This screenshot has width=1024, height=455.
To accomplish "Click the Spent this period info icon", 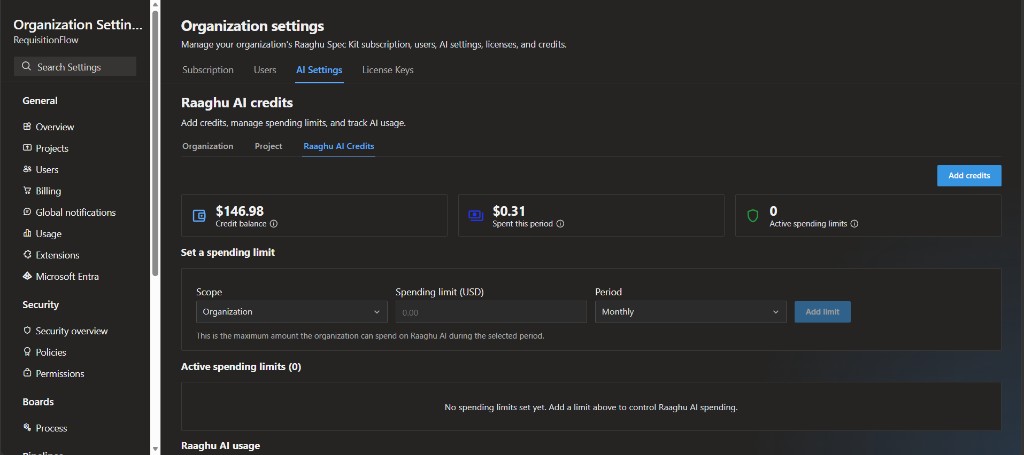I will pyautogui.click(x=560, y=224).
